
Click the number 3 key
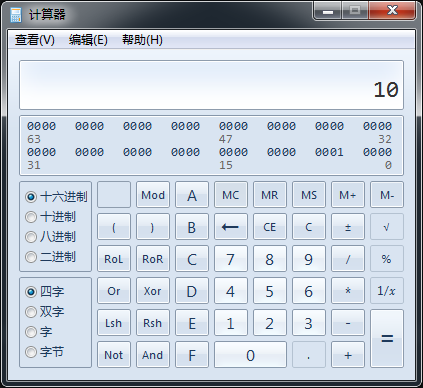click(x=309, y=323)
